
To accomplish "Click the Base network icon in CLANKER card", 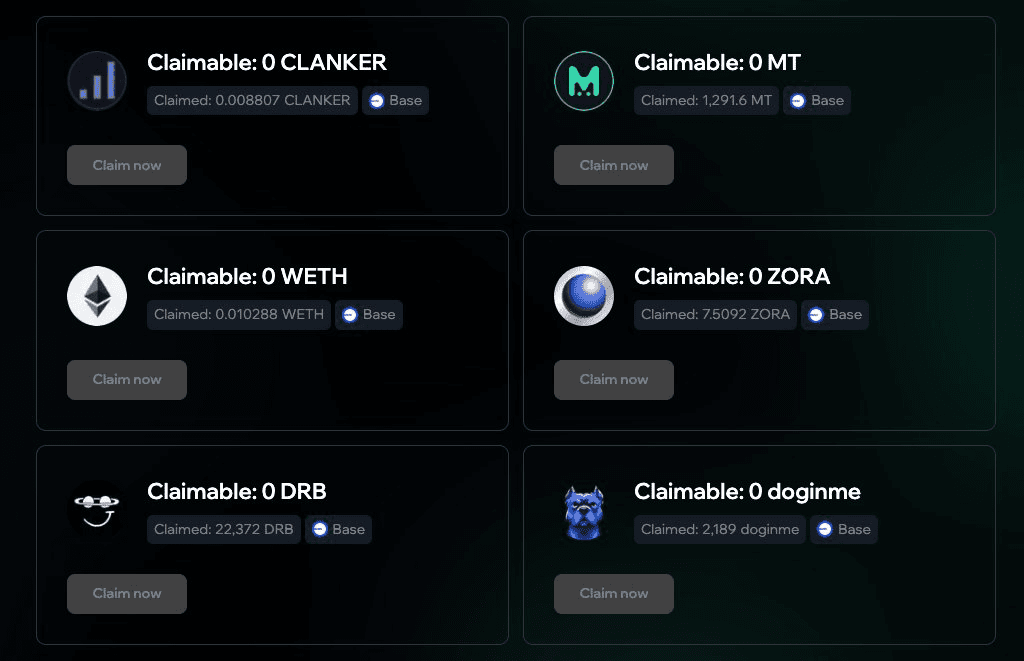I will 377,101.
